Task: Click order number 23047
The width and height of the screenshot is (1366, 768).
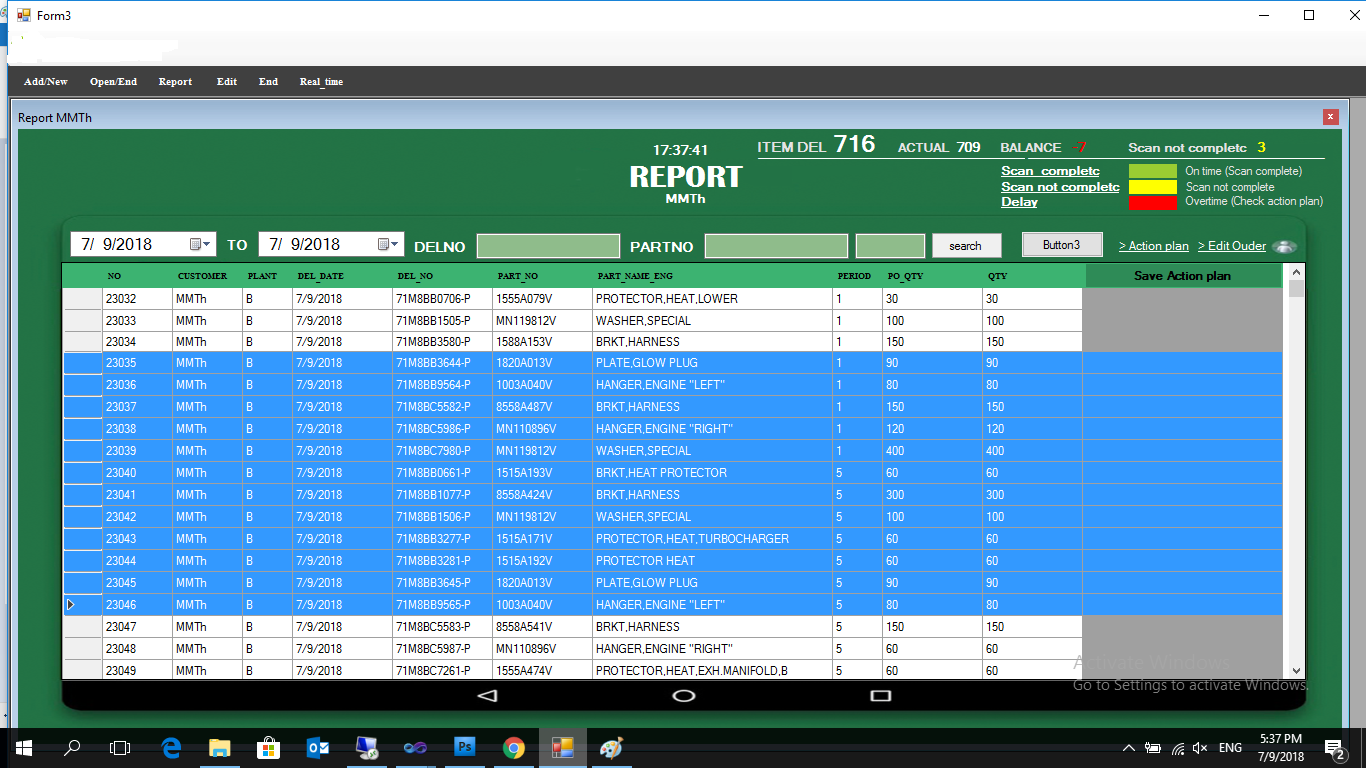Action: pyautogui.click(x=137, y=627)
